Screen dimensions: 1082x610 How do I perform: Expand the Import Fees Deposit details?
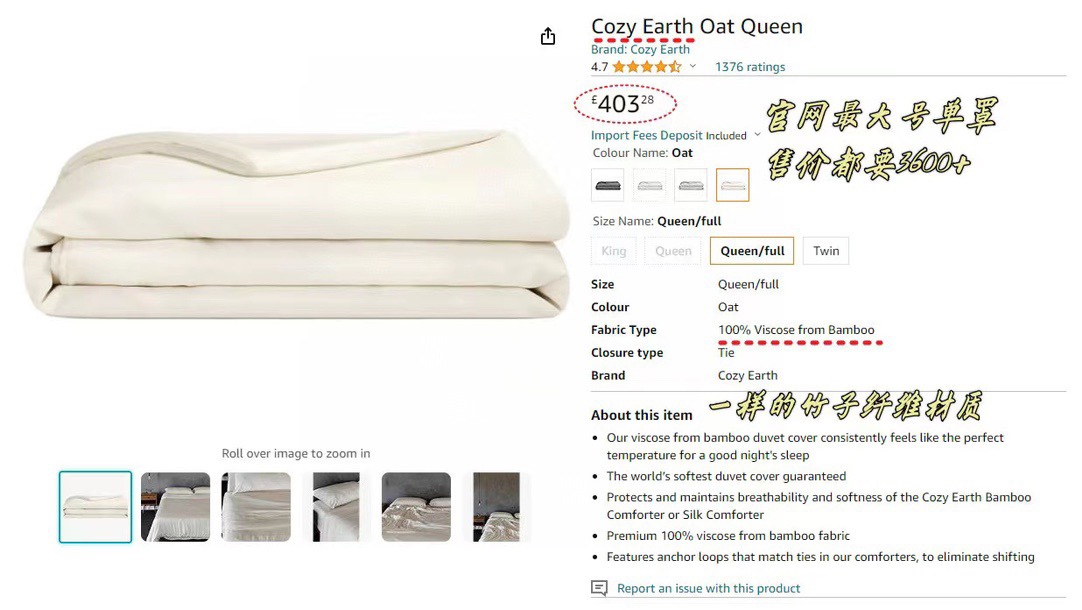click(x=758, y=134)
